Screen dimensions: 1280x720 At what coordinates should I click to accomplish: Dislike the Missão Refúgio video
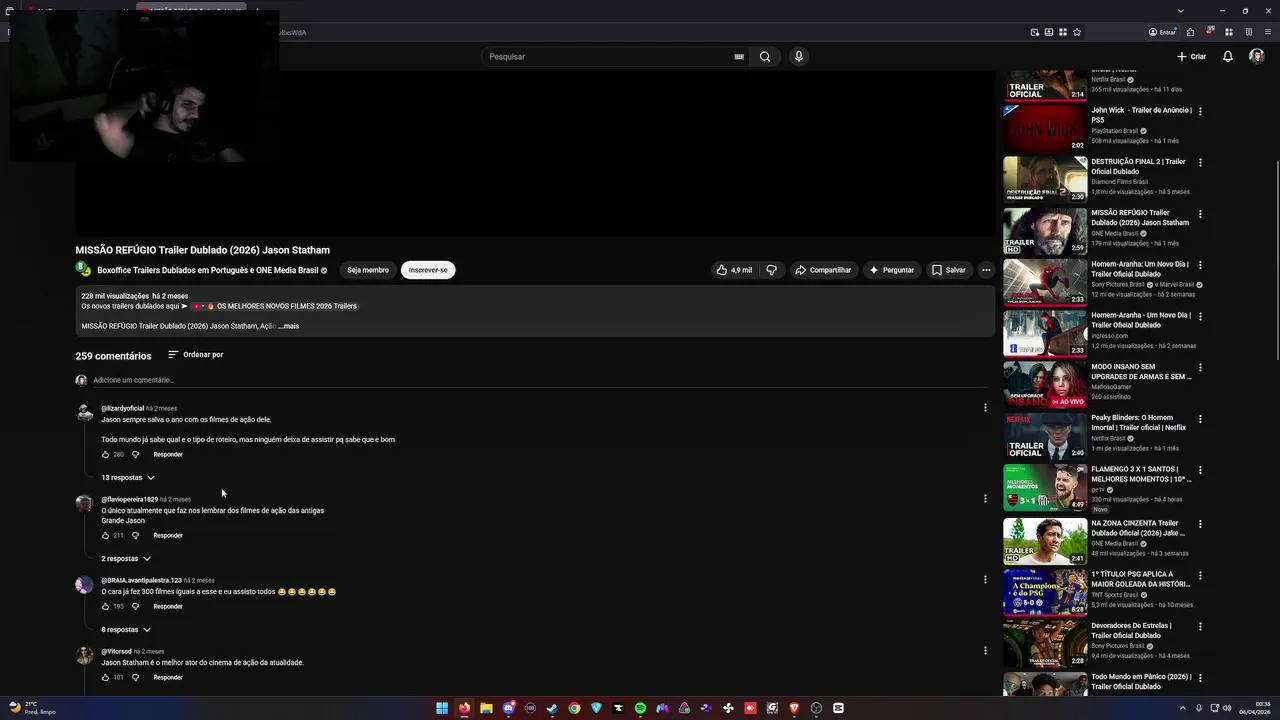coord(771,270)
